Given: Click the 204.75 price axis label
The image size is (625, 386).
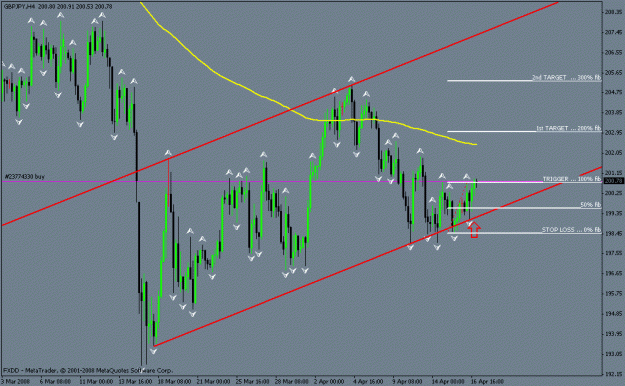Looking at the screenshot, I should point(613,93).
